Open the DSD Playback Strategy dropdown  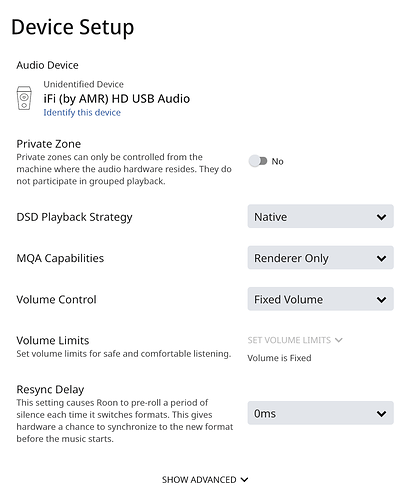pyautogui.click(x=320, y=217)
